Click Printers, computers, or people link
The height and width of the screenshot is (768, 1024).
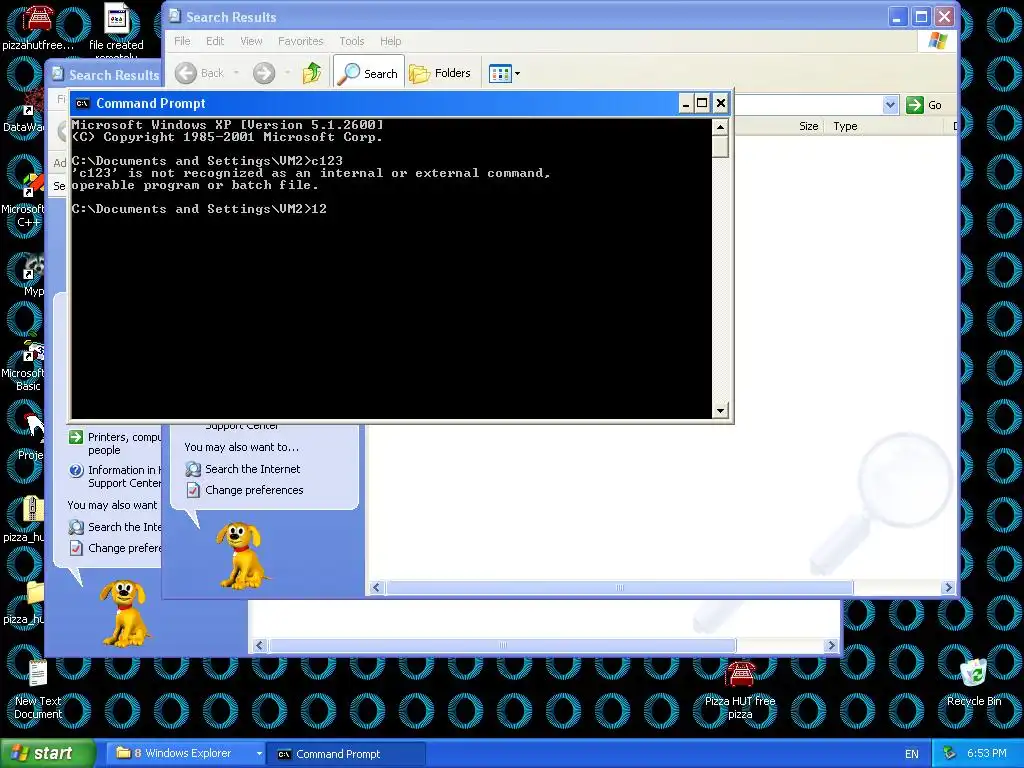click(124, 443)
